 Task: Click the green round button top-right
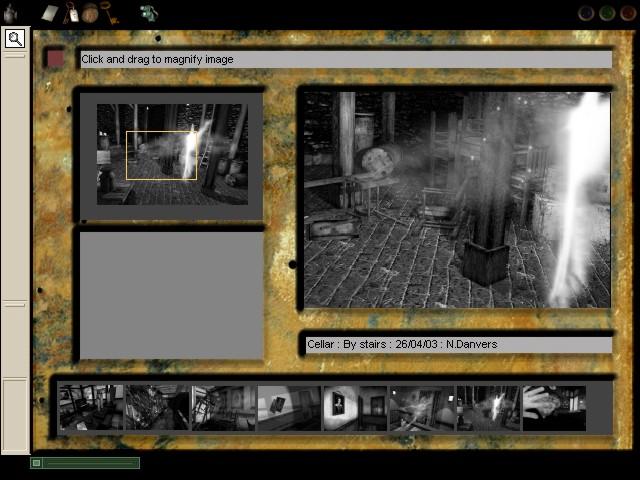606,13
